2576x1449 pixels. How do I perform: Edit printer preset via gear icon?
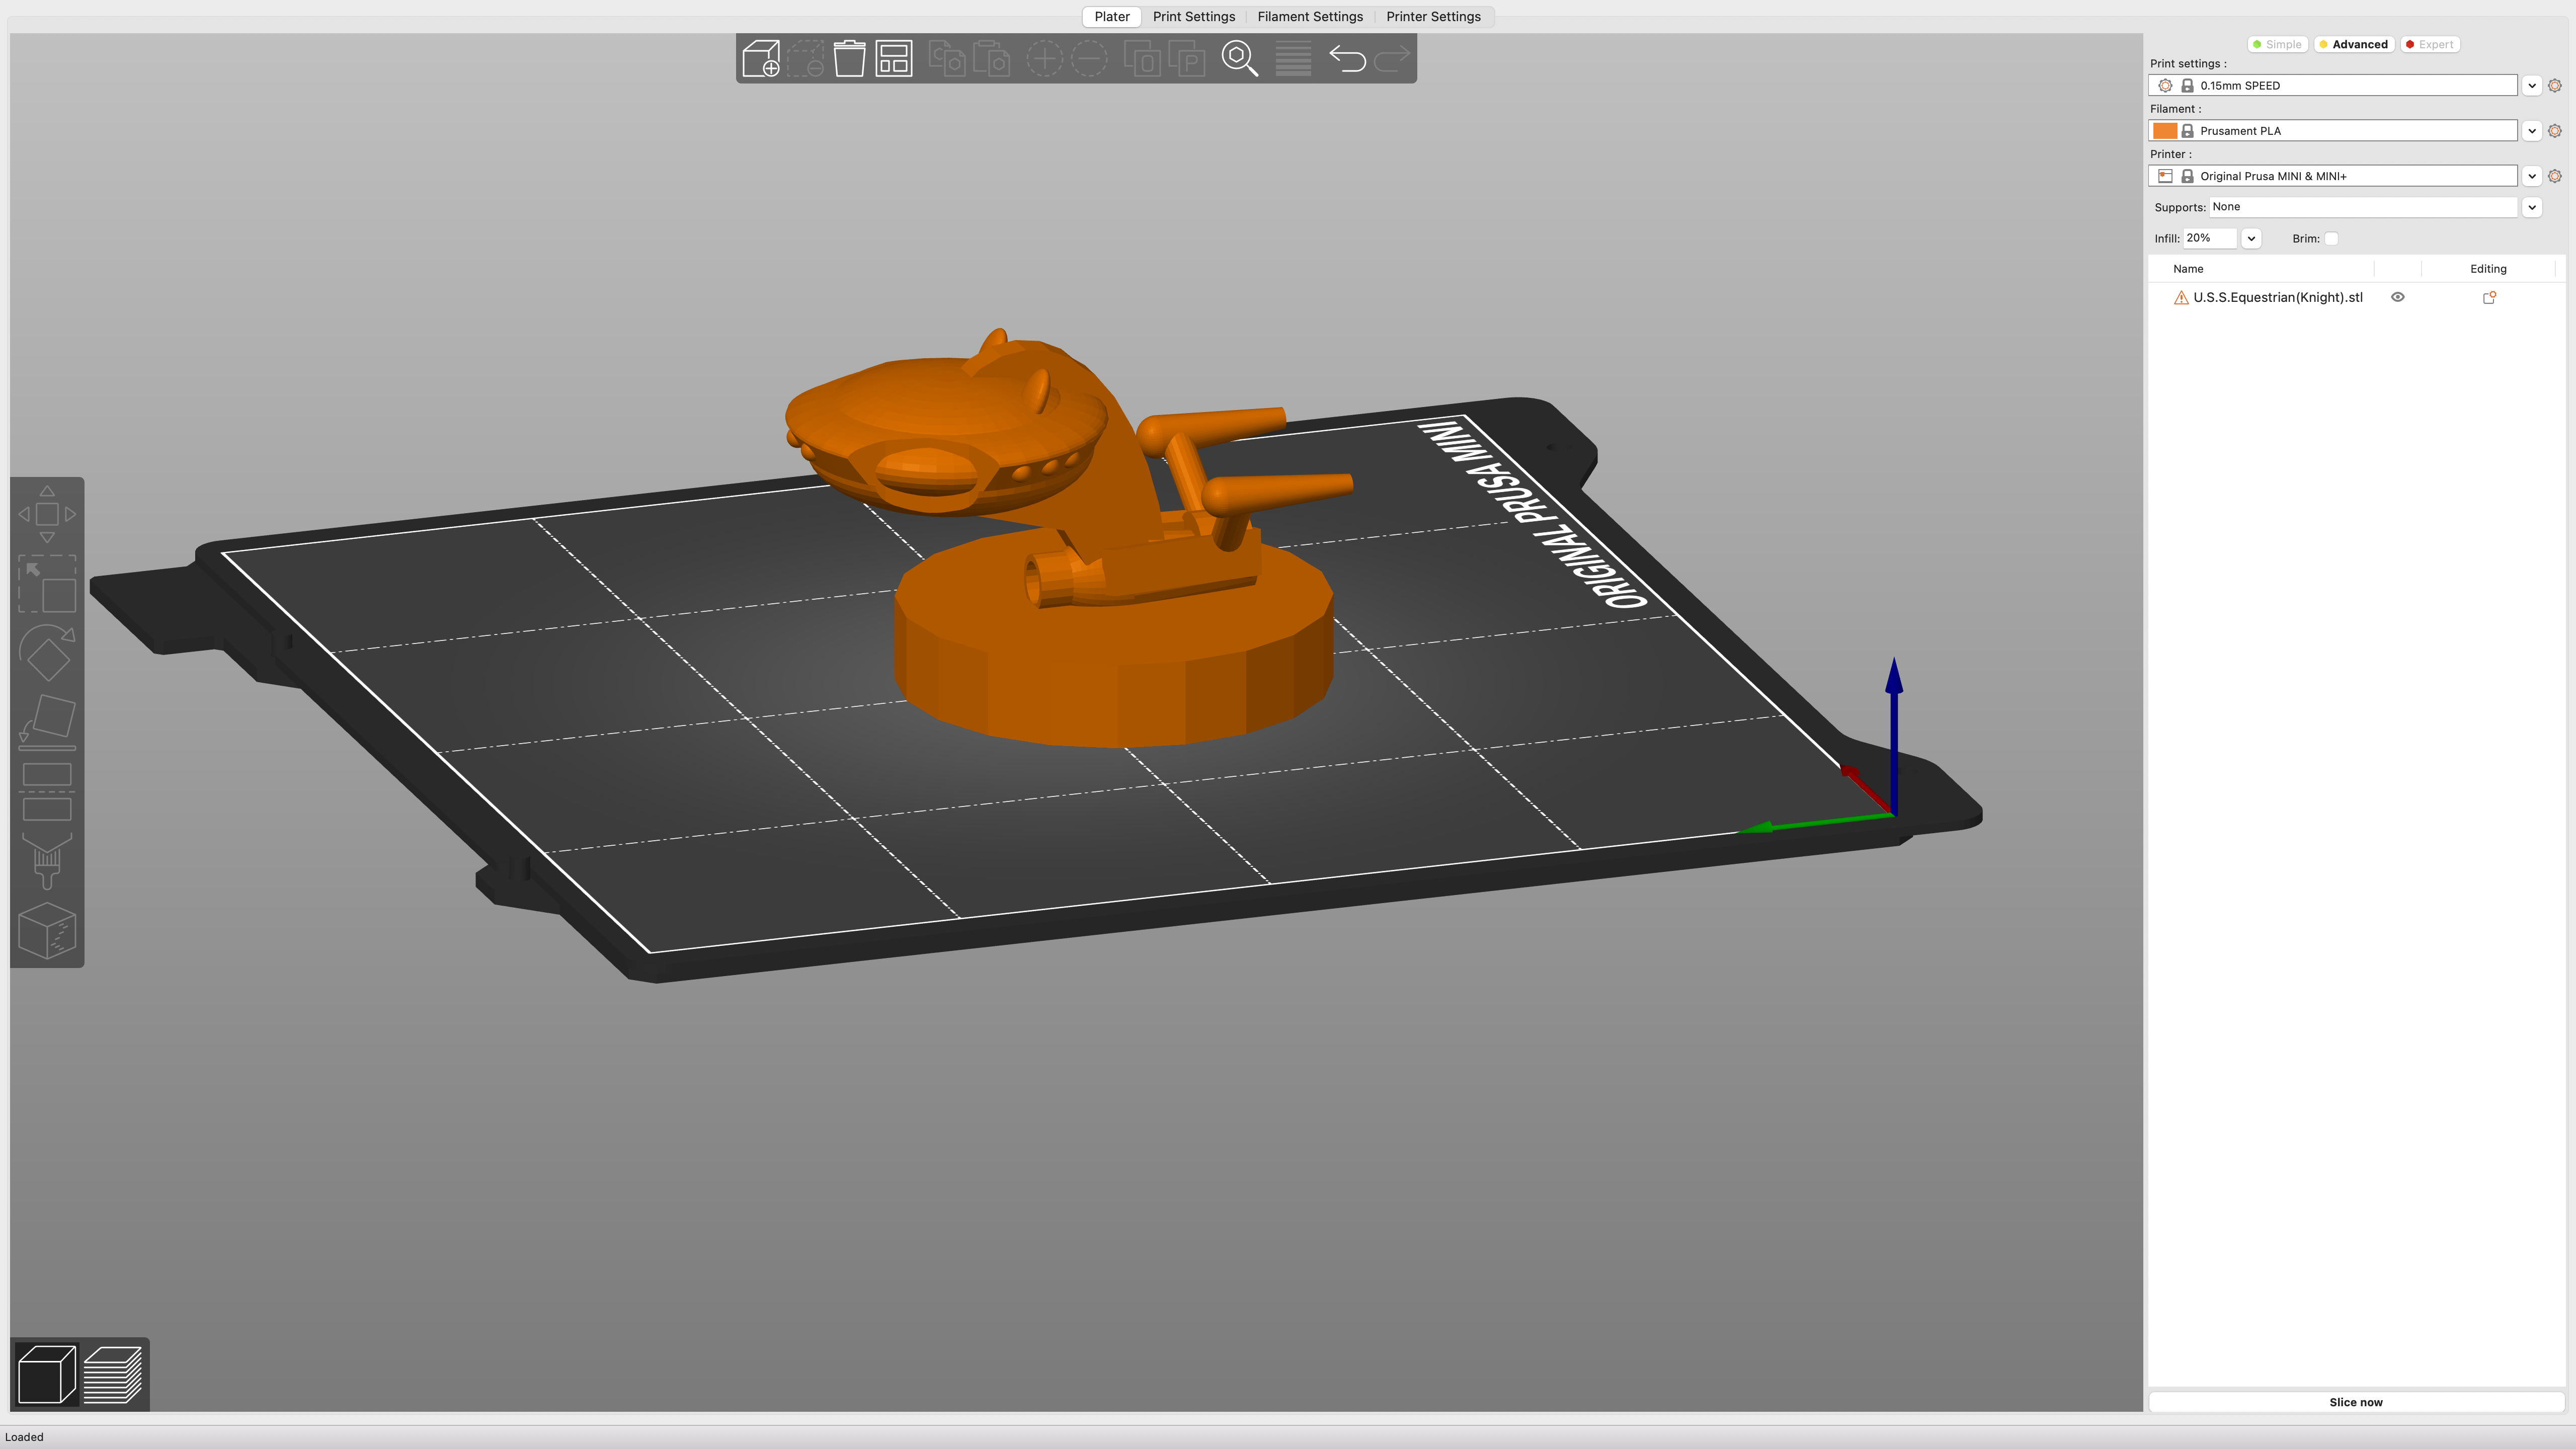[x=2555, y=176]
